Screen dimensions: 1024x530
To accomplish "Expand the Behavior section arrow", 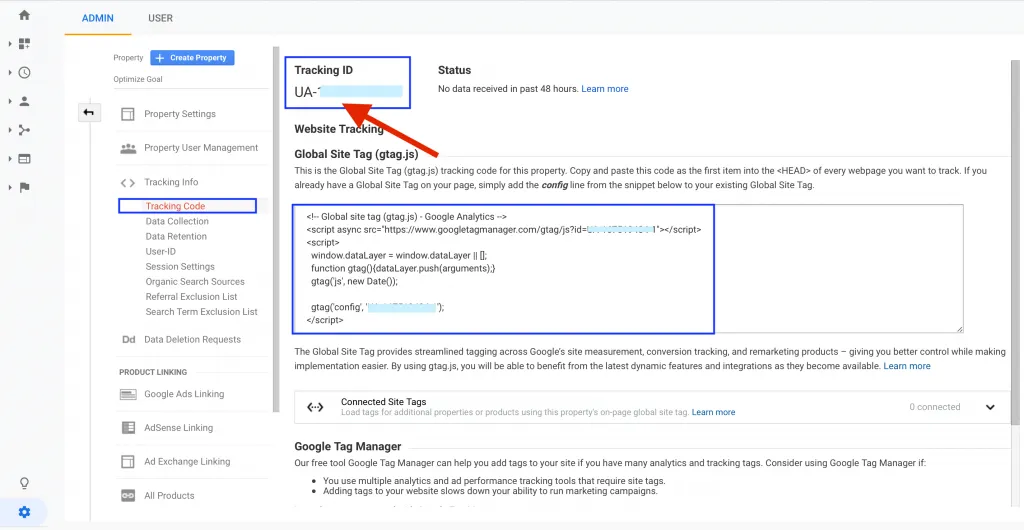I will click(10, 159).
